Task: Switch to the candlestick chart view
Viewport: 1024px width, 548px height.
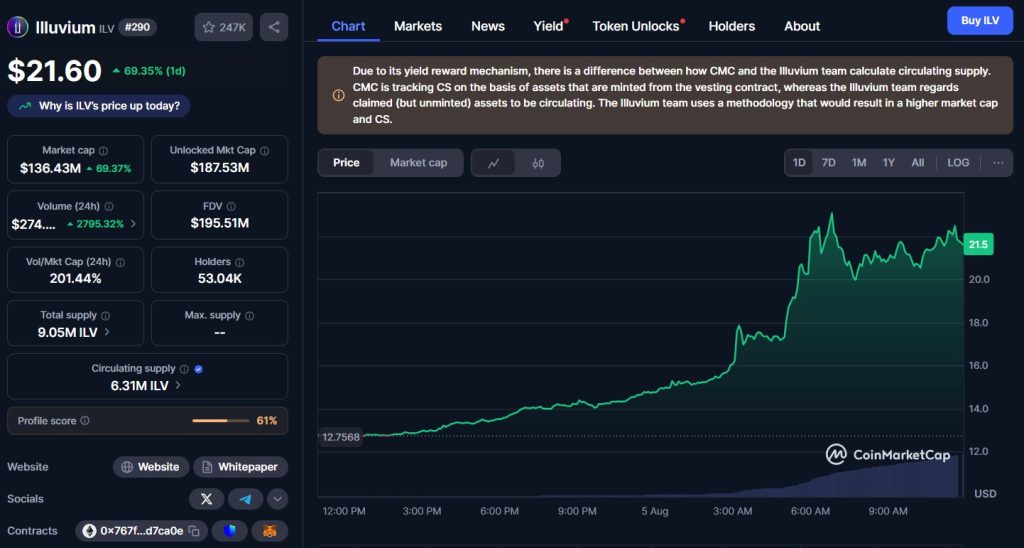Action: [x=538, y=163]
